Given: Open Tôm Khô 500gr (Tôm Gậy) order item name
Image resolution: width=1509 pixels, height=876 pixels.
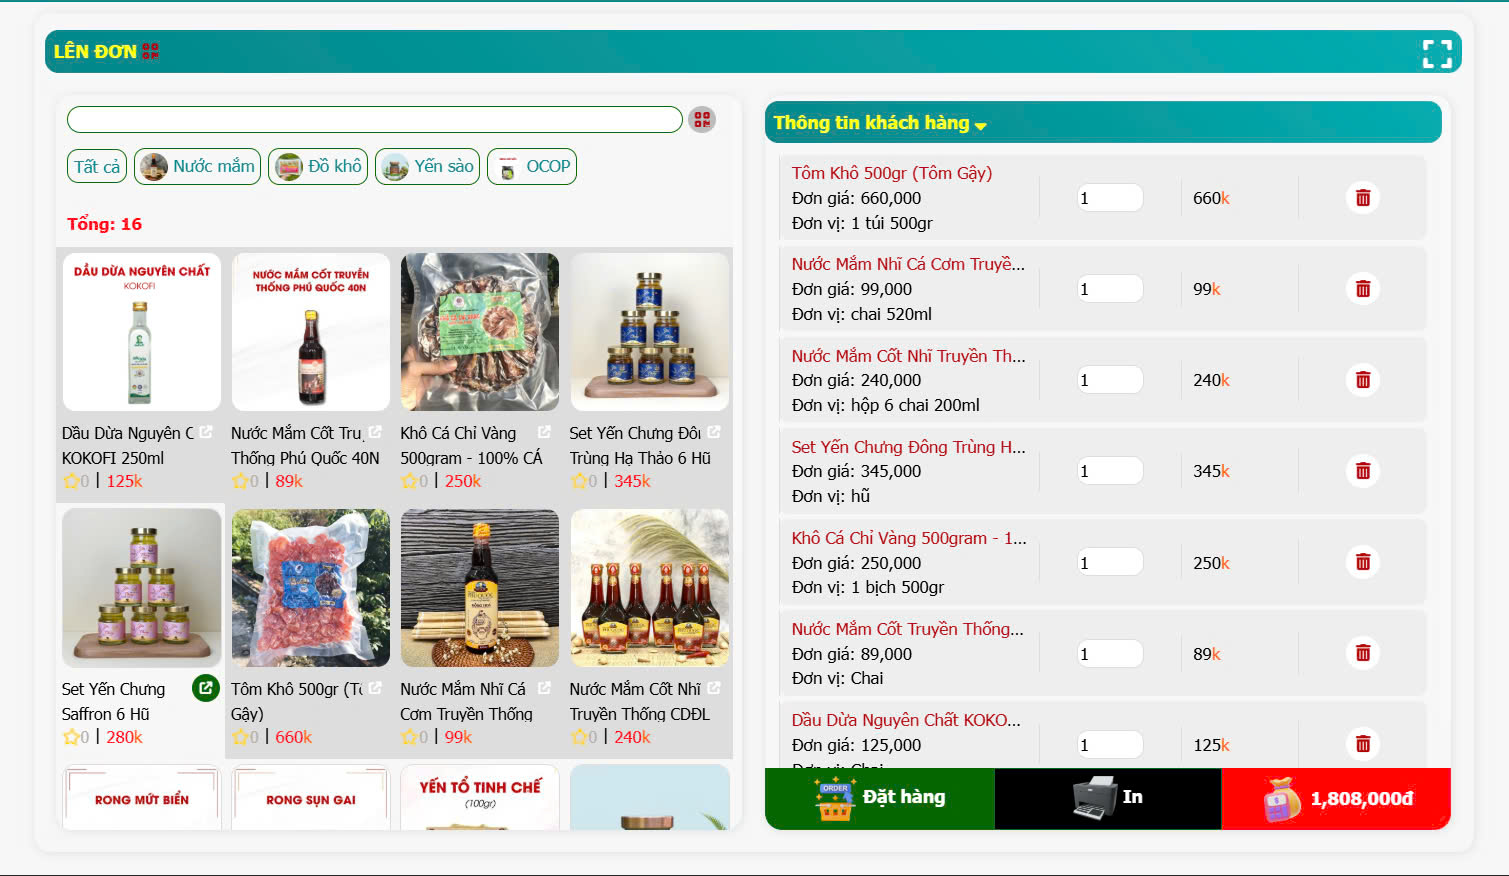Looking at the screenshot, I should coord(892,173).
